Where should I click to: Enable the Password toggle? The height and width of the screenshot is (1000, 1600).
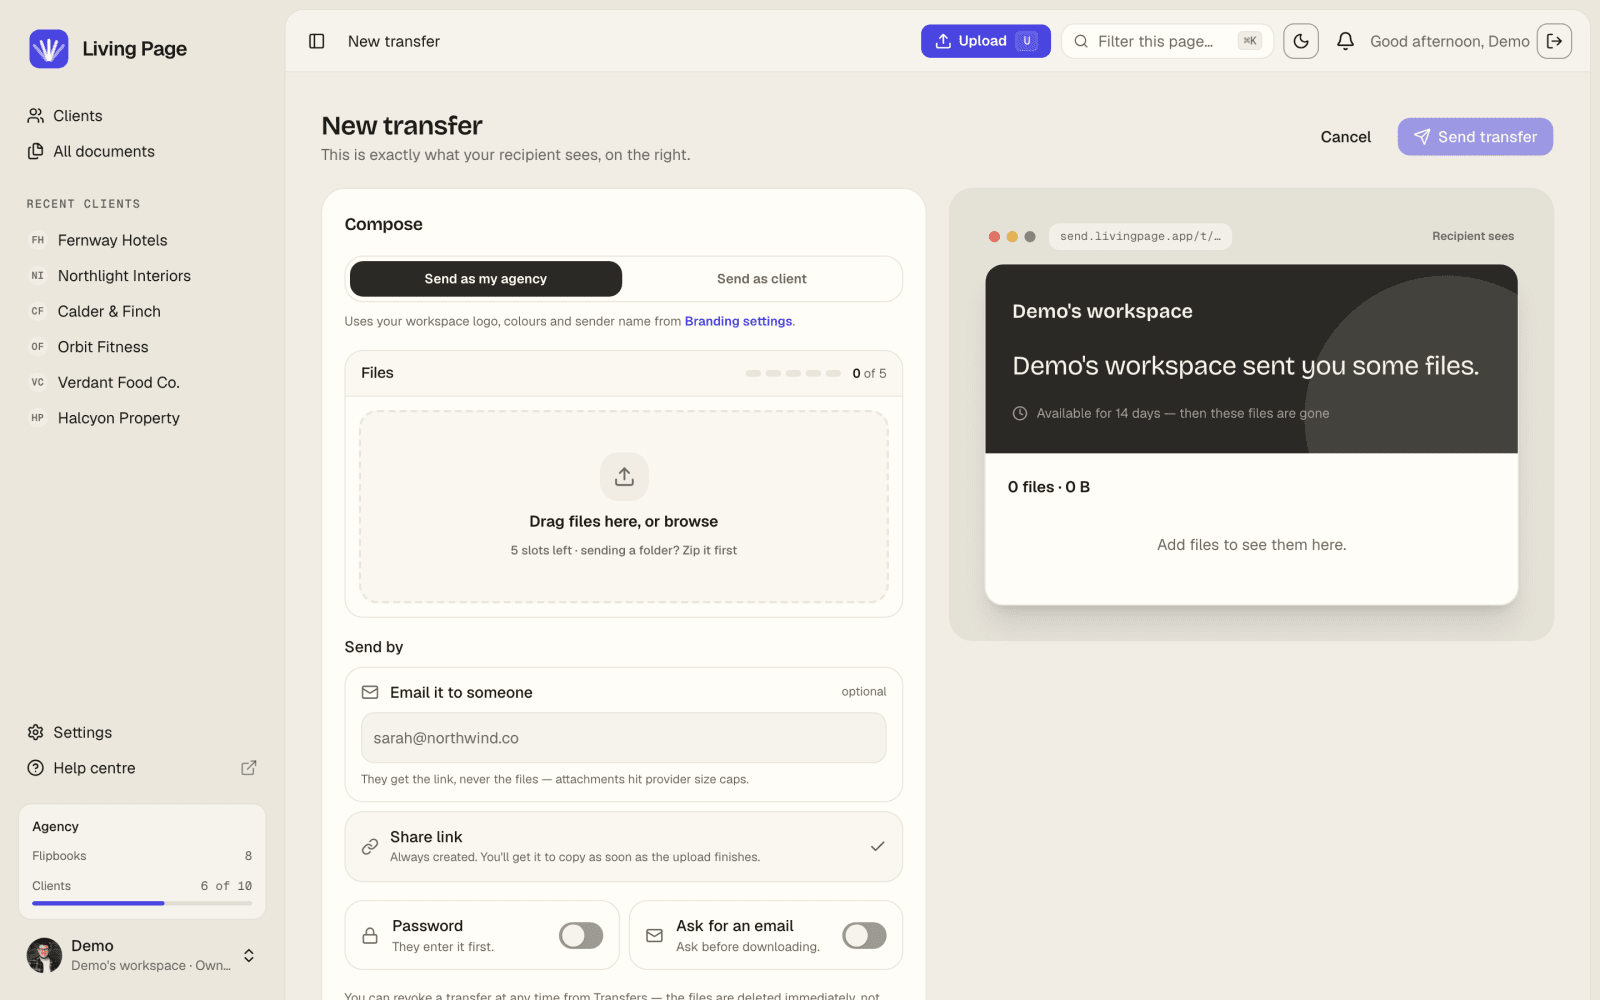click(x=581, y=935)
